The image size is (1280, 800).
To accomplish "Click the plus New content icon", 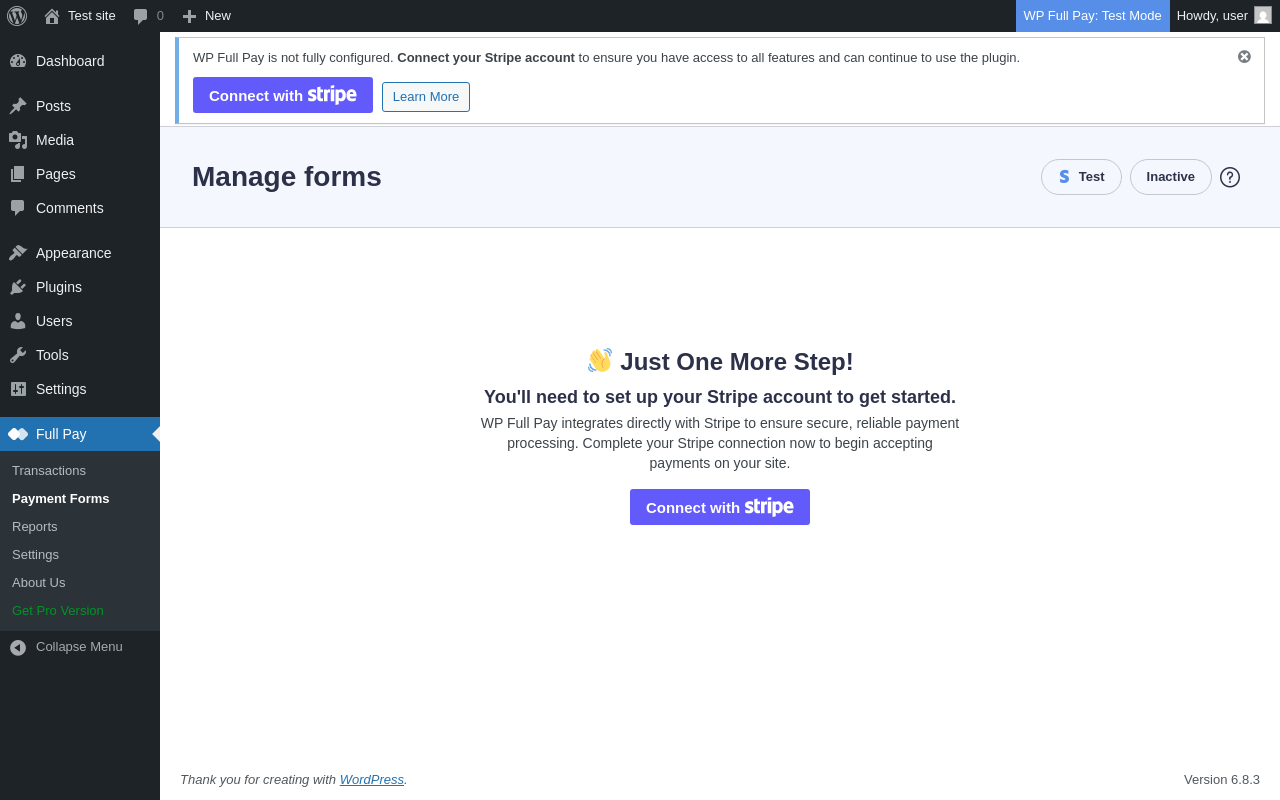I will tap(189, 16).
